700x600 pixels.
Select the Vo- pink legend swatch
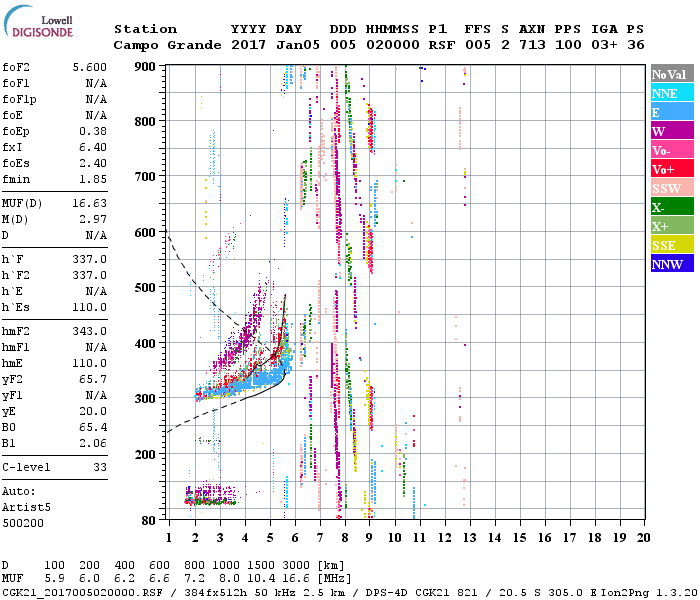[x=671, y=150]
